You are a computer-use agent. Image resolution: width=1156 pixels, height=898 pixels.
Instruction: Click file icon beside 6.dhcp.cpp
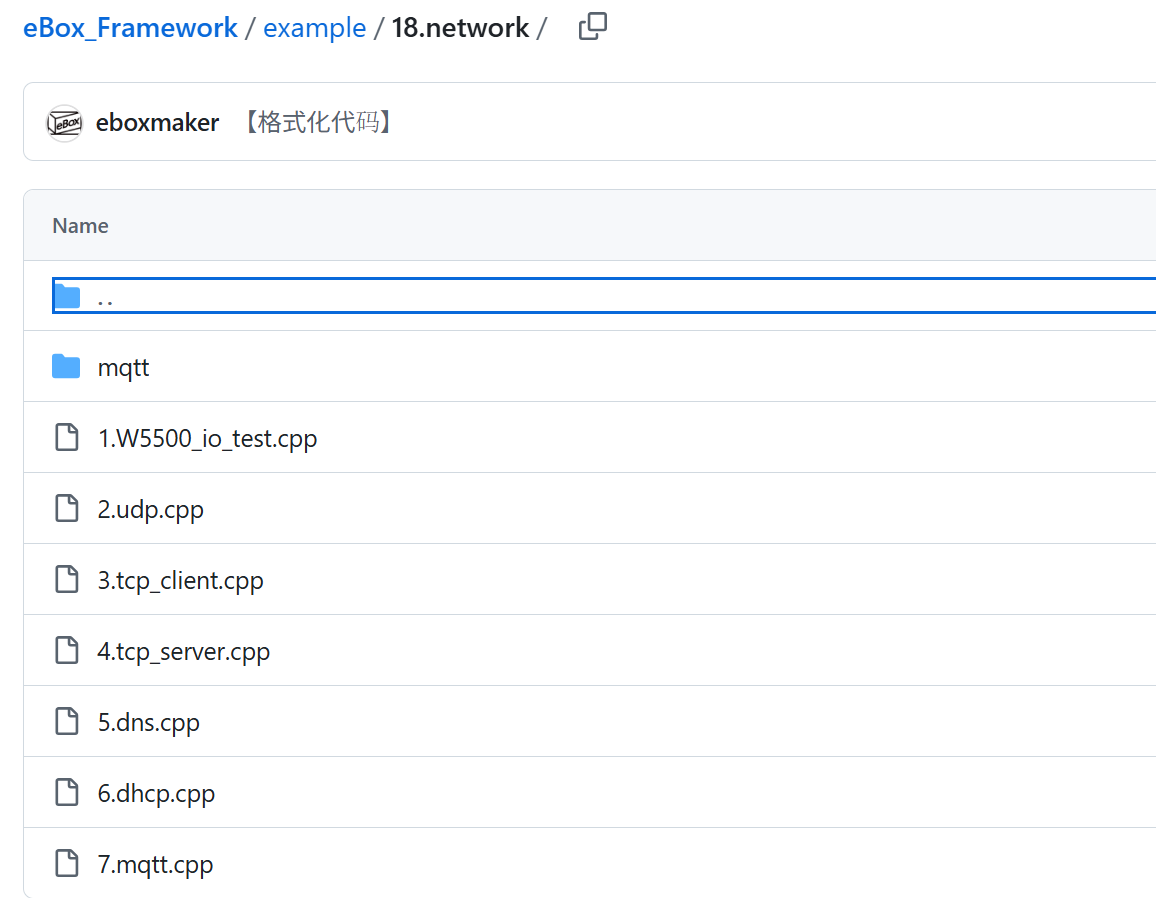coord(67,793)
